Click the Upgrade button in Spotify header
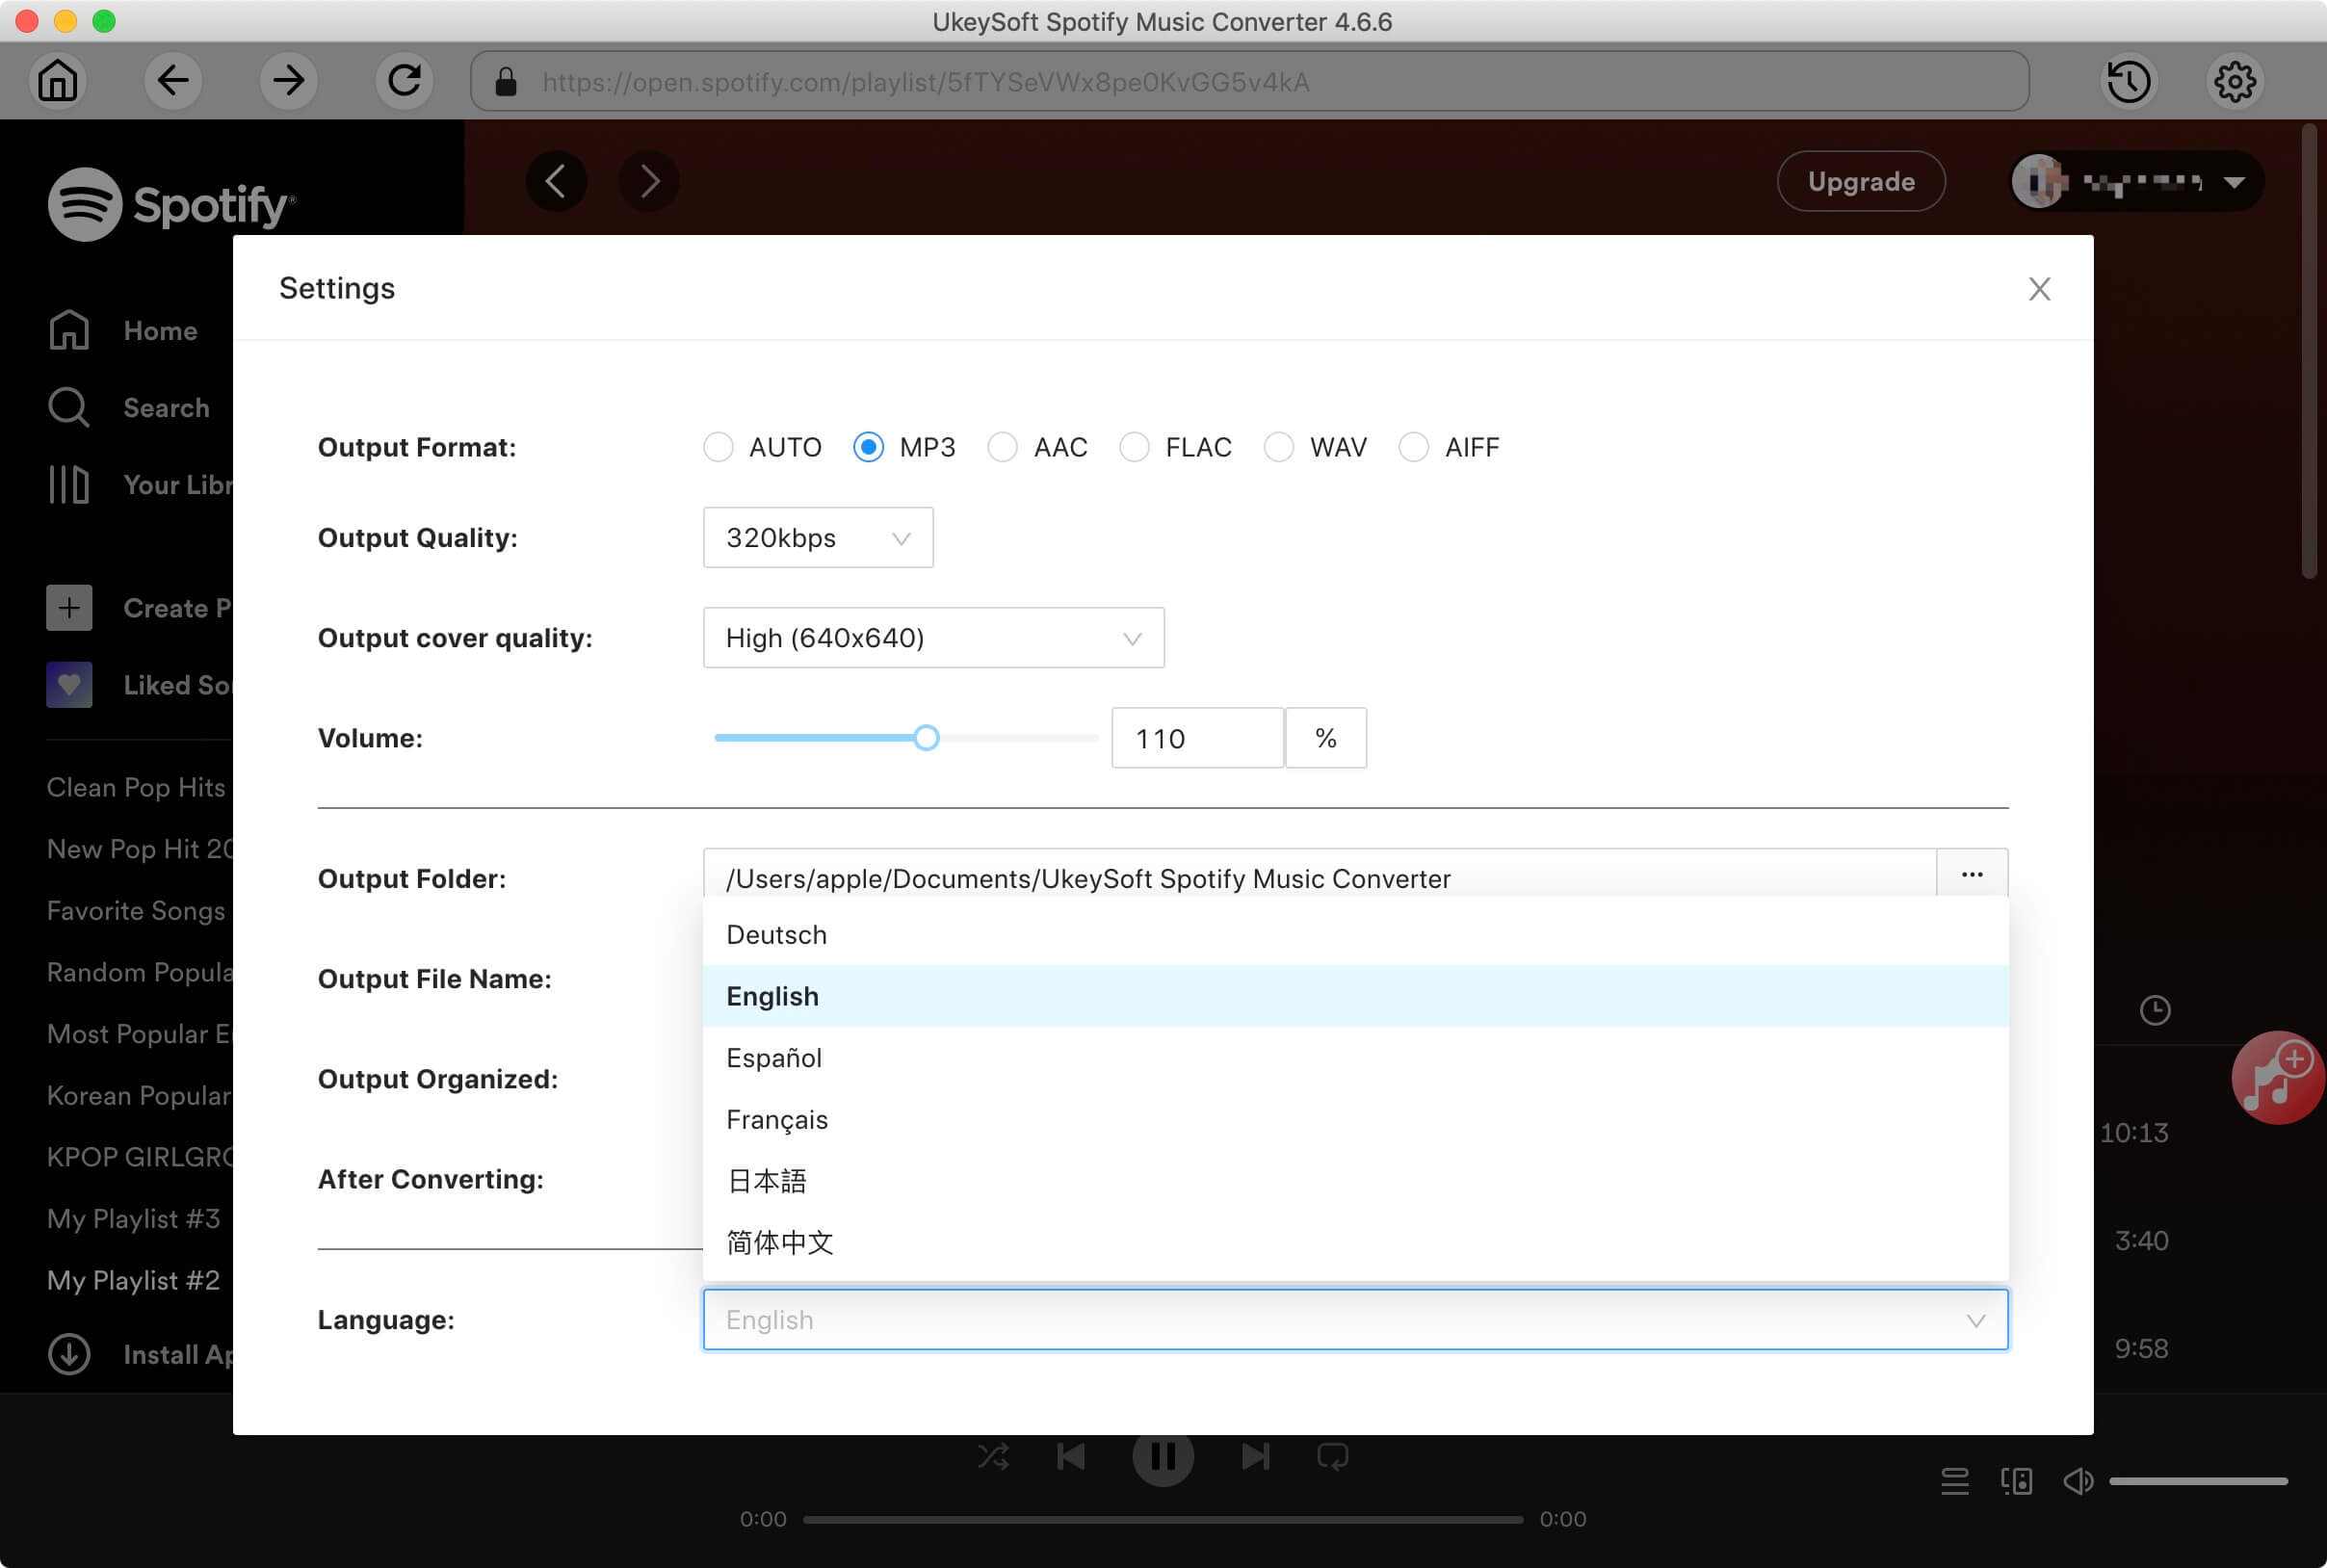The image size is (2327, 1568). click(x=1860, y=180)
